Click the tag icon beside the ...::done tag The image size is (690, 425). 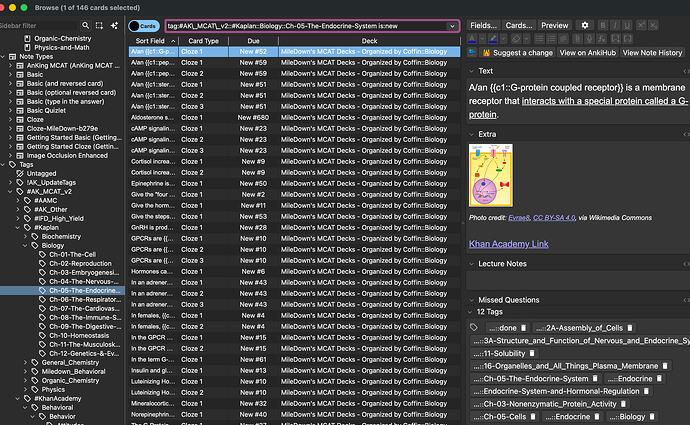click(473, 327)
